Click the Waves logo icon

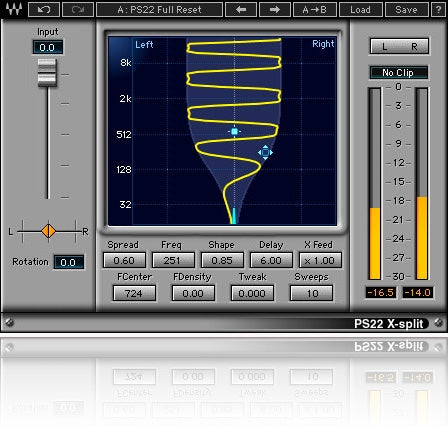click(x=14, y=9)
